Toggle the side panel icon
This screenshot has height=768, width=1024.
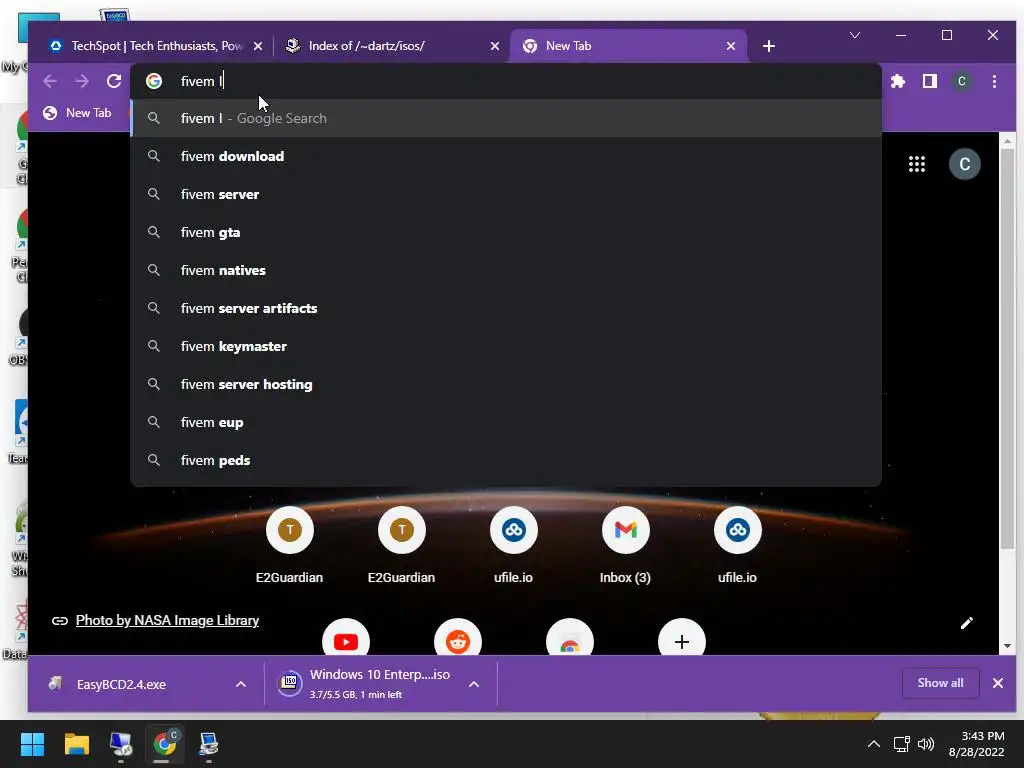[x=929, y=81]
